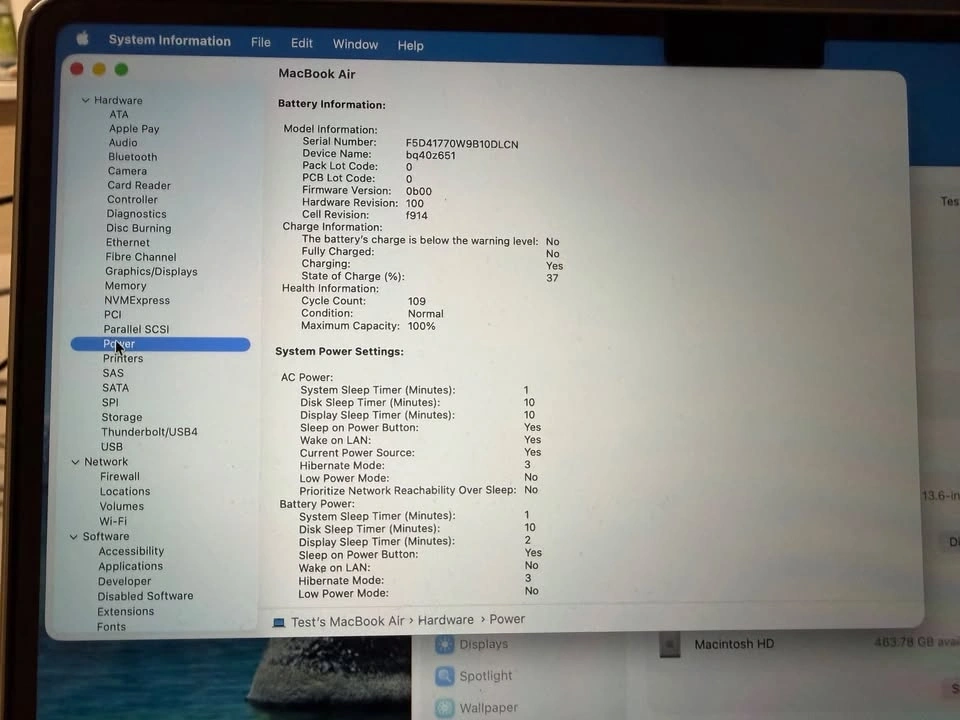The image size is (960, 720).
Task: Collapse the Network section chevron
Action: click(x=75, y=462)
